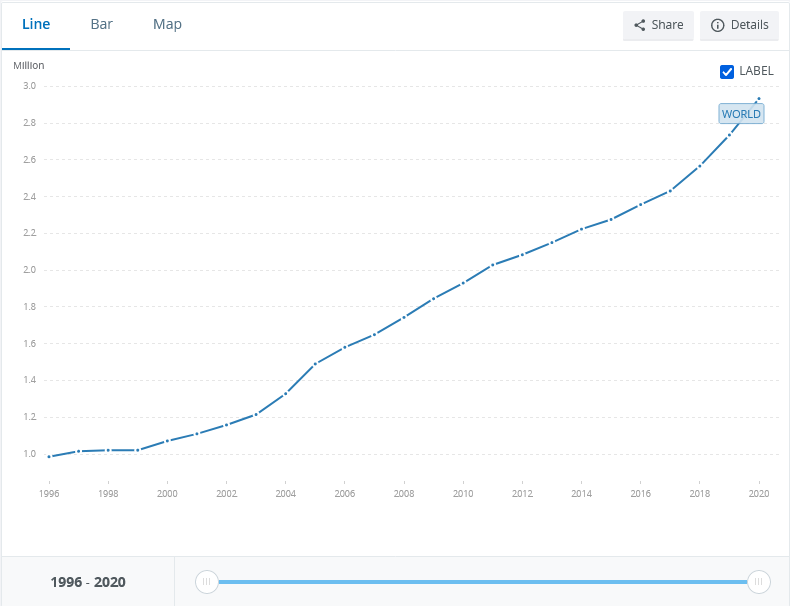
Task: Click the left year-range slider handle
Action: 206,581
